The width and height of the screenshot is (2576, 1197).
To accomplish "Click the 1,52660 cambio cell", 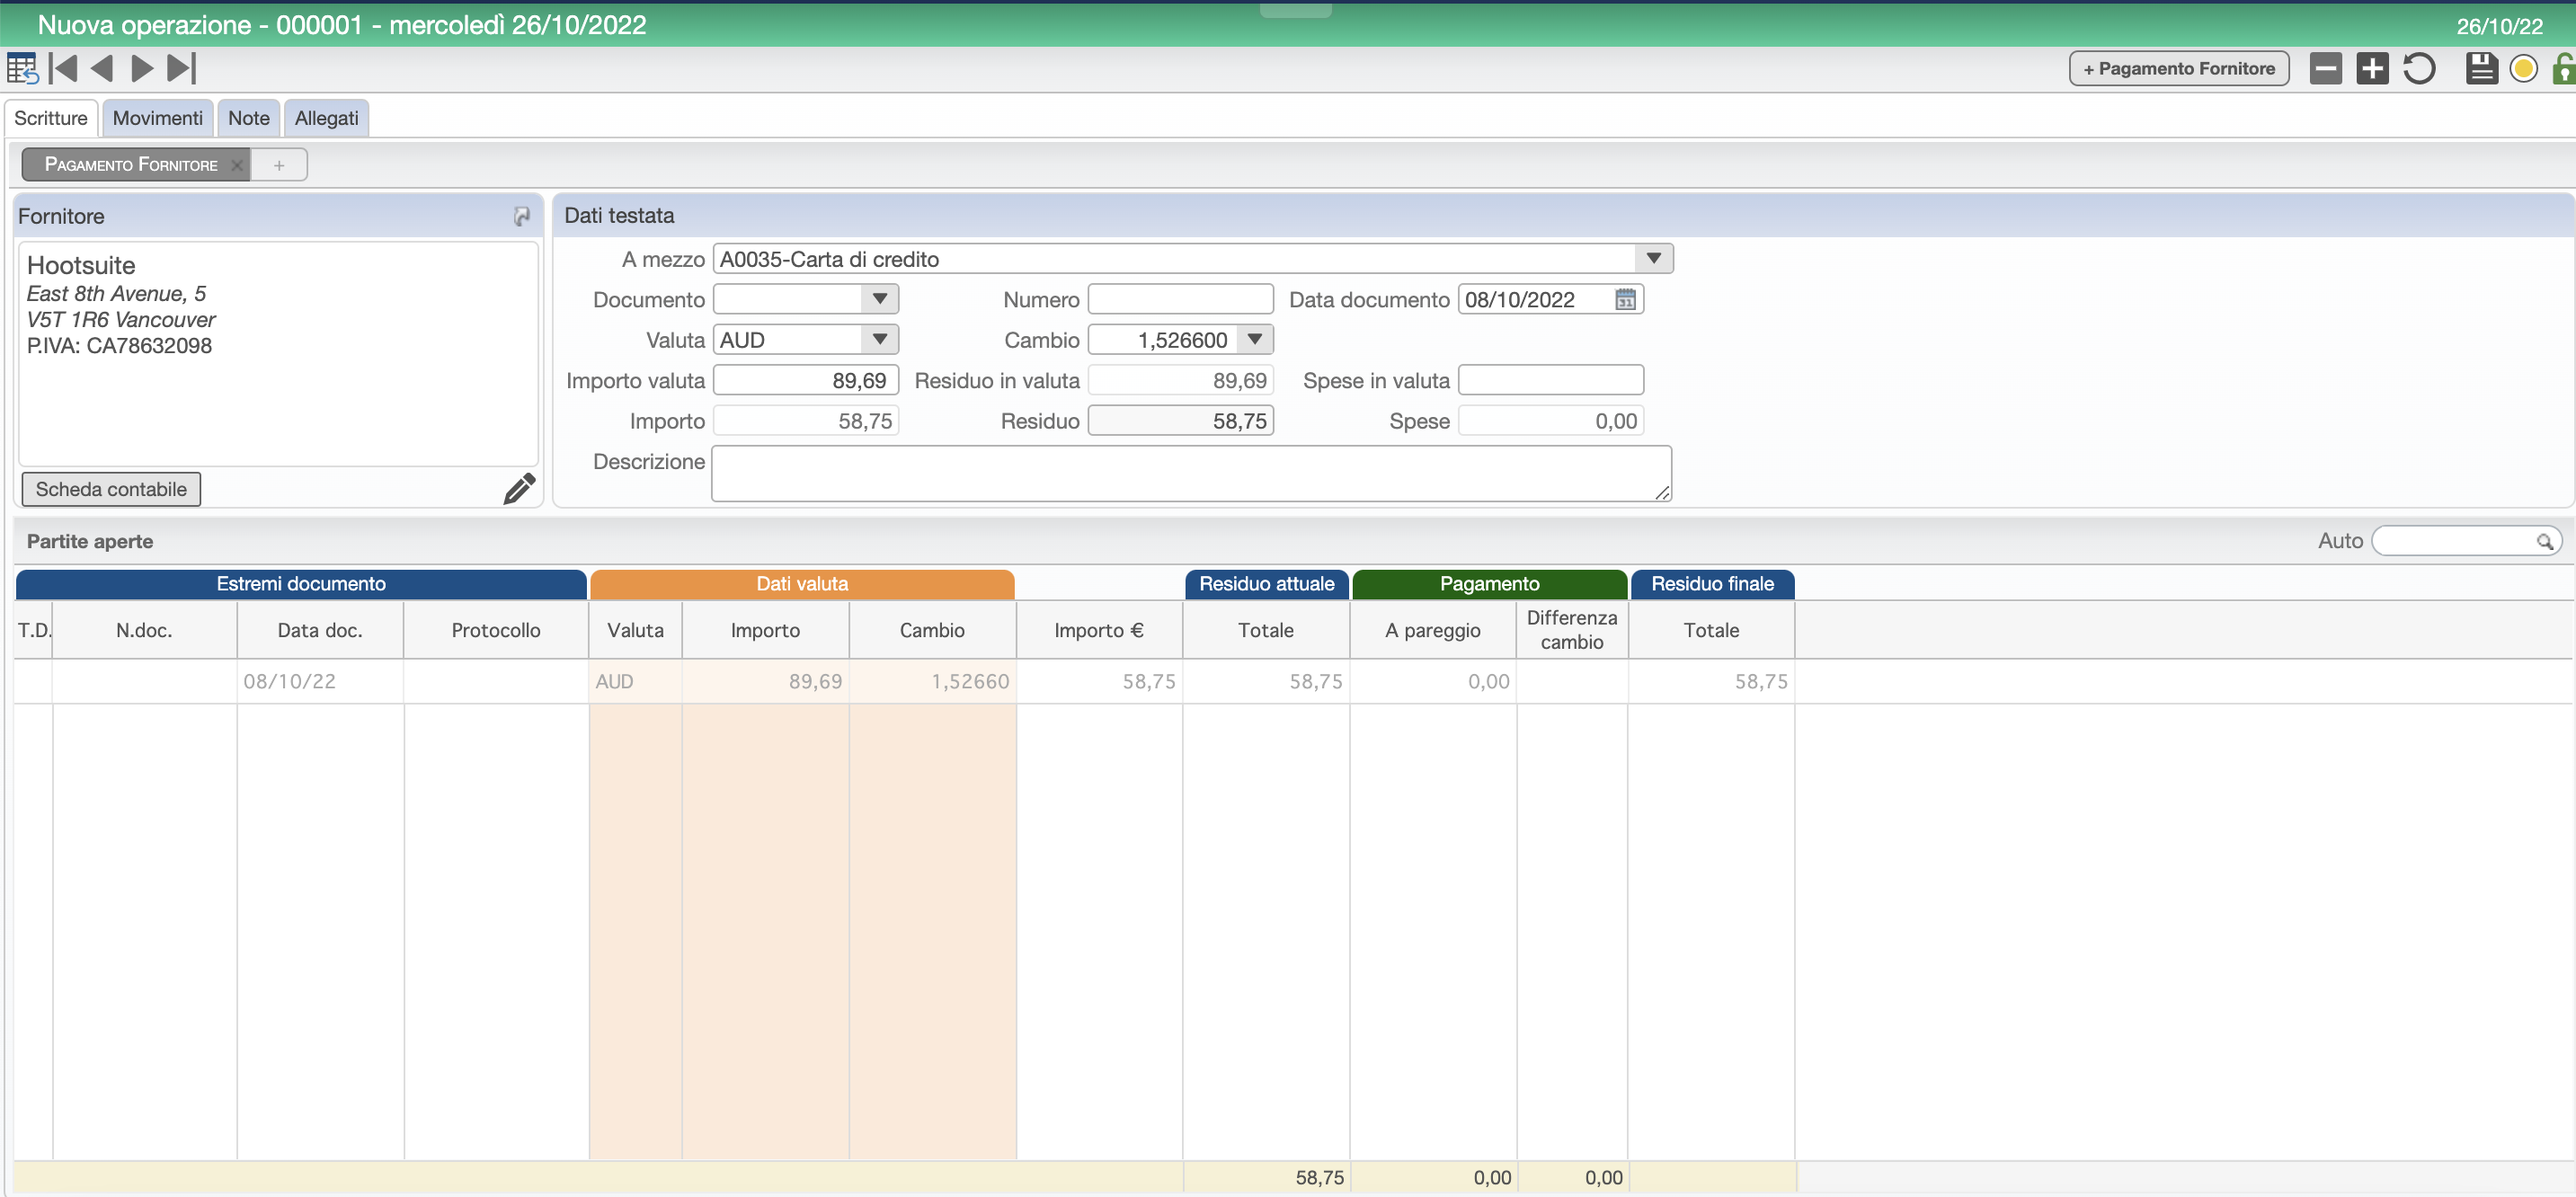I will tap(932, 681).
